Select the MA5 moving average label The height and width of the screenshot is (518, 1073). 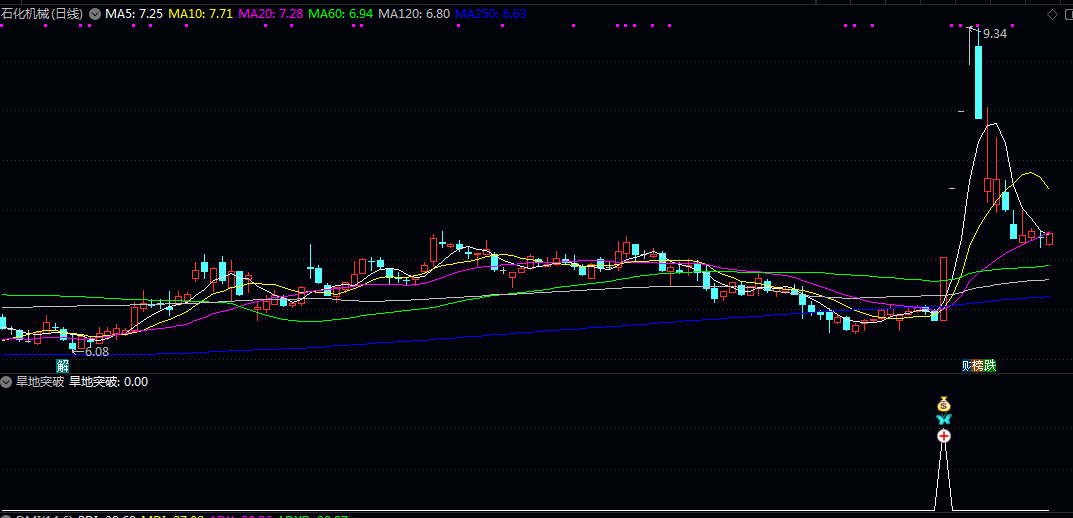coord(133,14)
